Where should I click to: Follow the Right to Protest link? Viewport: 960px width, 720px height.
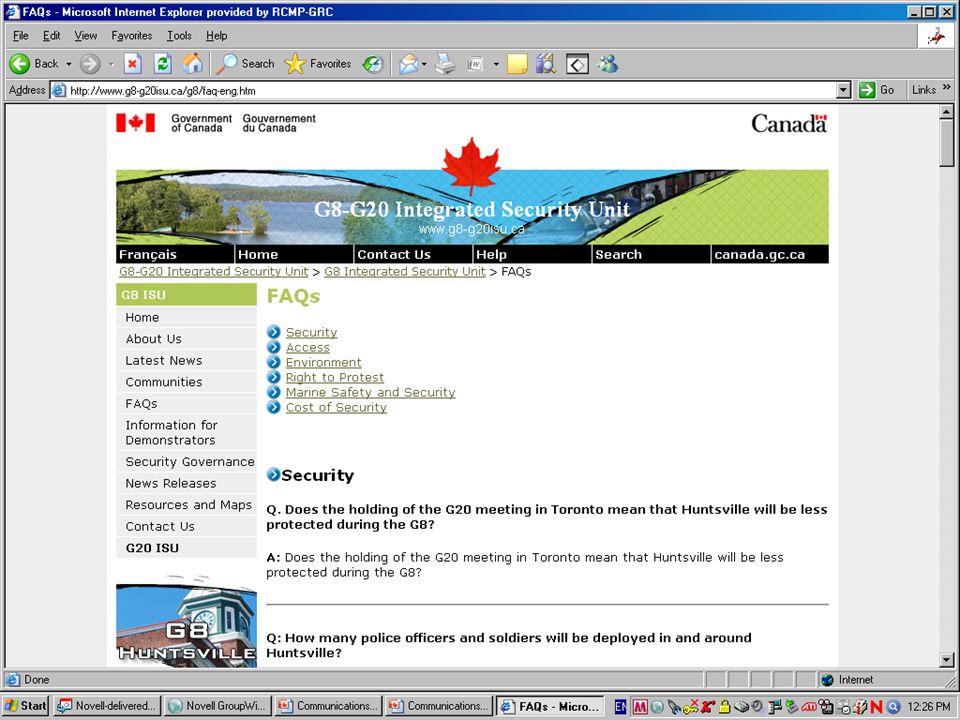(x=335, y=377)
